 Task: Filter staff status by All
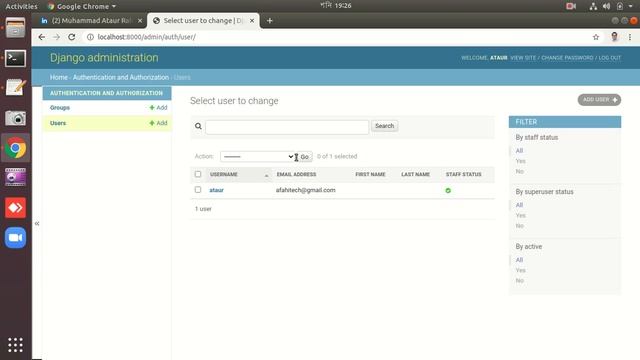click(519, 151)
